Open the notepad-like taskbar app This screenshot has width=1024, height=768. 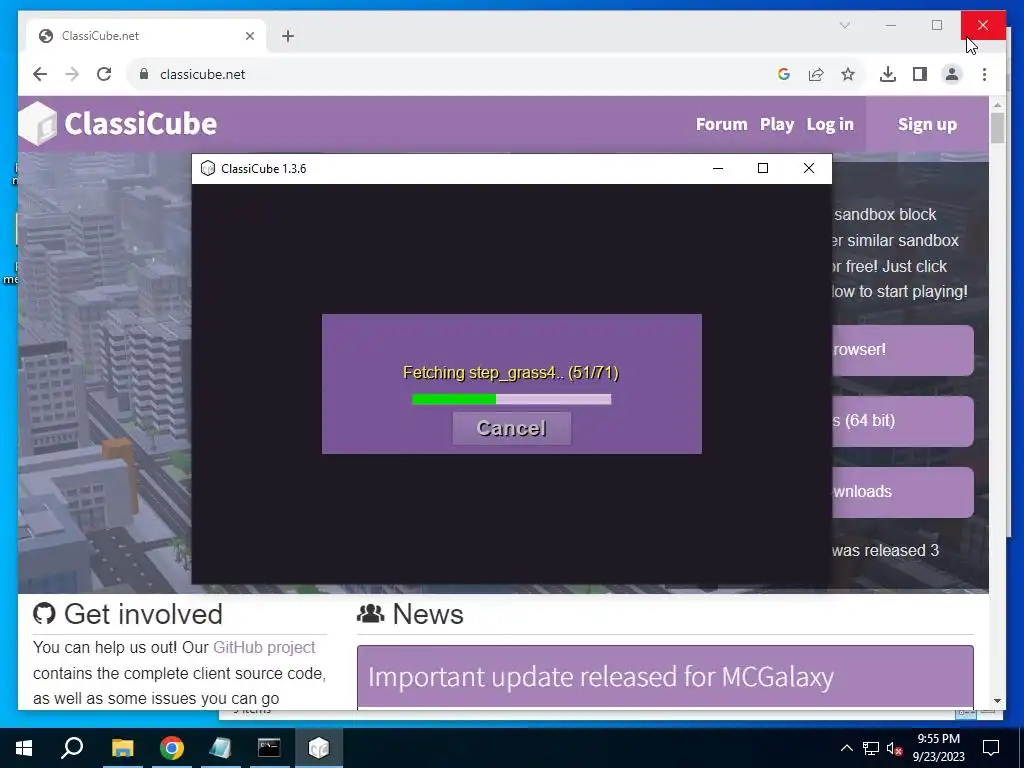pos(220,748)
